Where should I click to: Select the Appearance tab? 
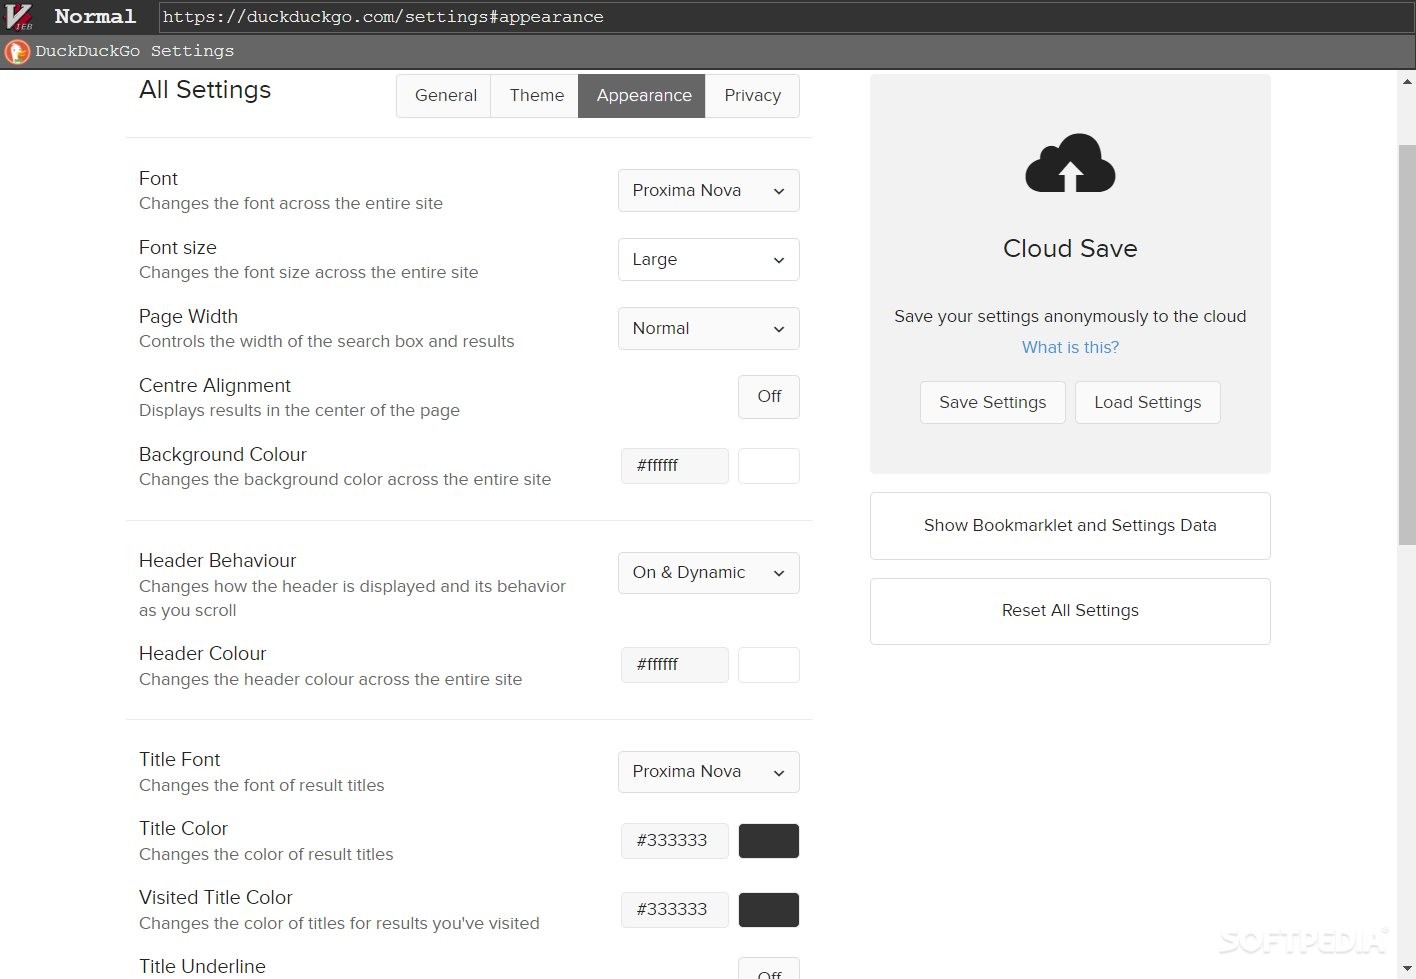click(x=643, y=96)
